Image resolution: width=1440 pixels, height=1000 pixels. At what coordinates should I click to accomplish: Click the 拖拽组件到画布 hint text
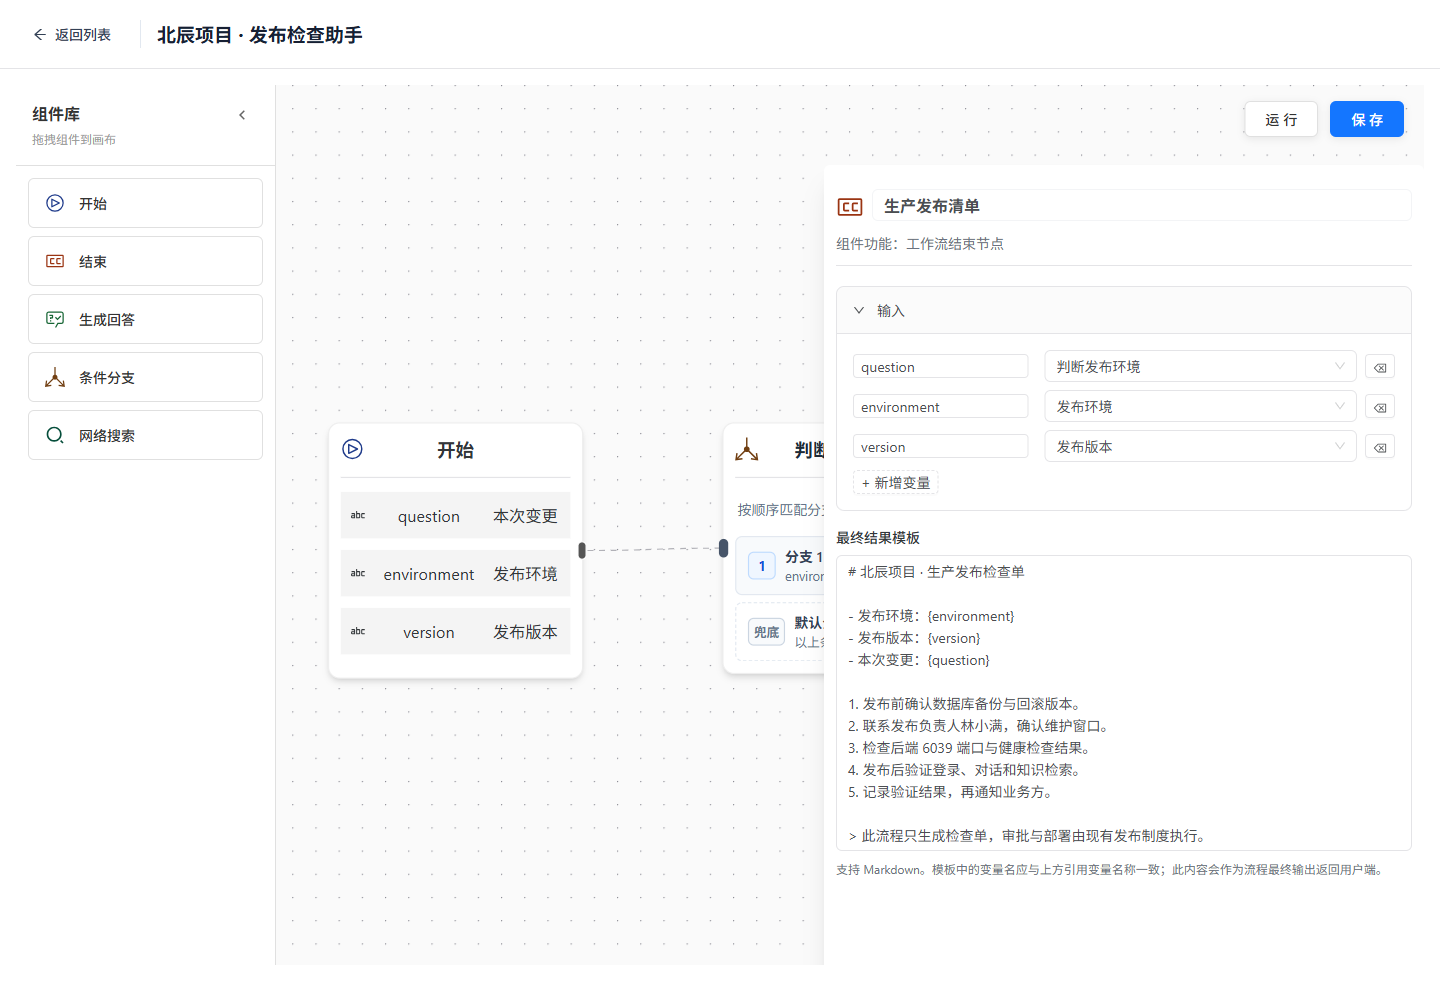(74, 140)
